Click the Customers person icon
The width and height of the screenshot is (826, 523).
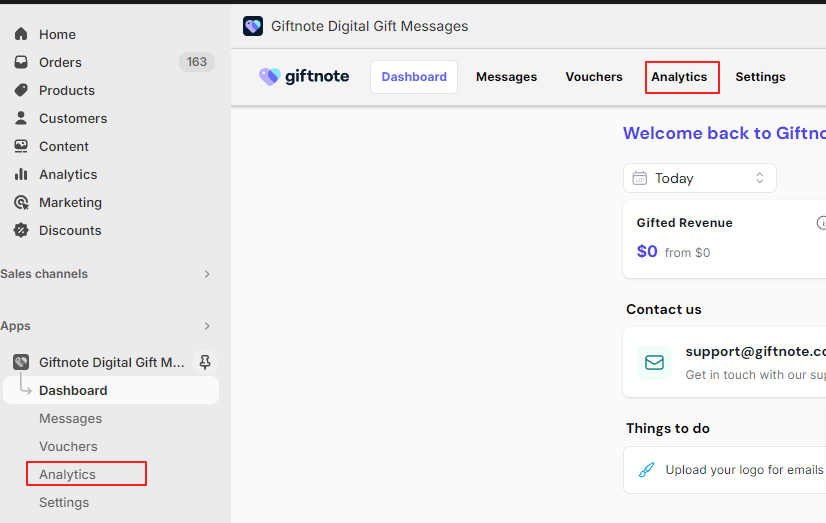21,118
